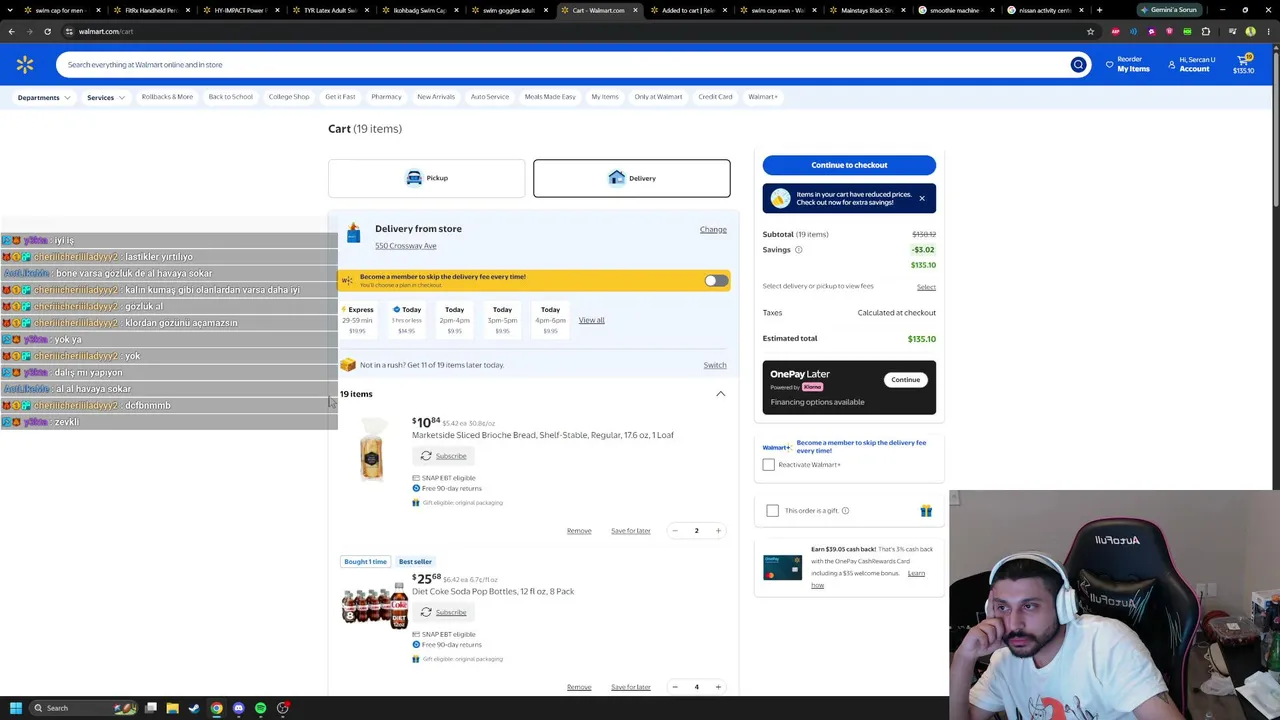Increase Brioche Bread quantity
The height and width of the screenshot is (720, 1280).
click(718, 531)
